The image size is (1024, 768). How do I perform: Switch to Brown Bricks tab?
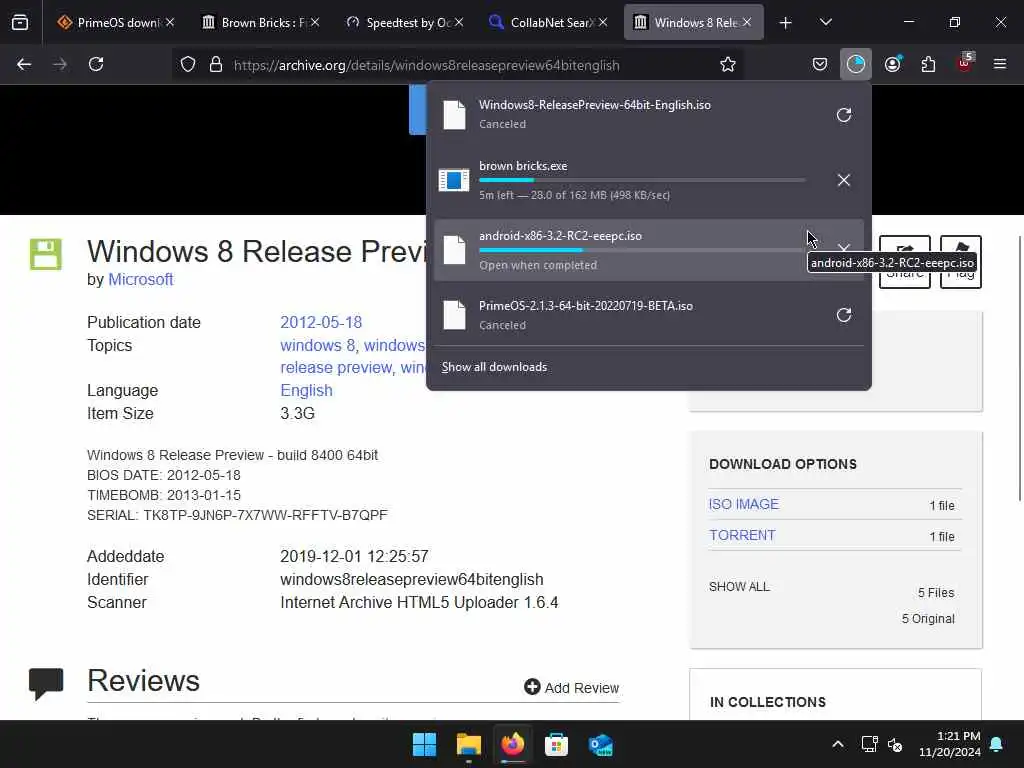pyautogui.click(x=253, y=23)
